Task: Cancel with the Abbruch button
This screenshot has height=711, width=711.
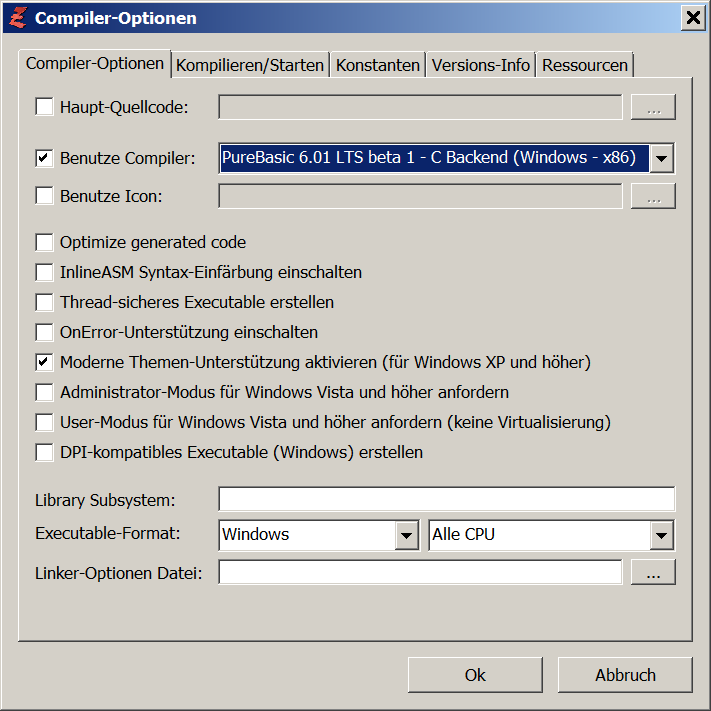Action: [625, 675]
